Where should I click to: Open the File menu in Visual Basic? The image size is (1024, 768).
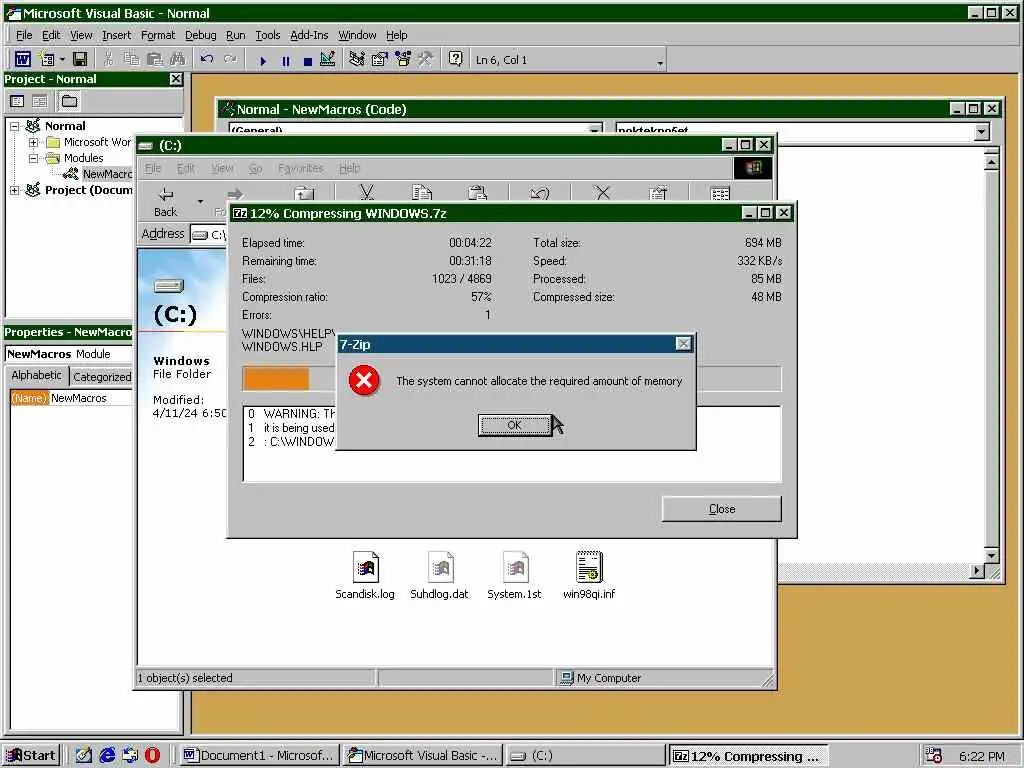coord(24,35)
